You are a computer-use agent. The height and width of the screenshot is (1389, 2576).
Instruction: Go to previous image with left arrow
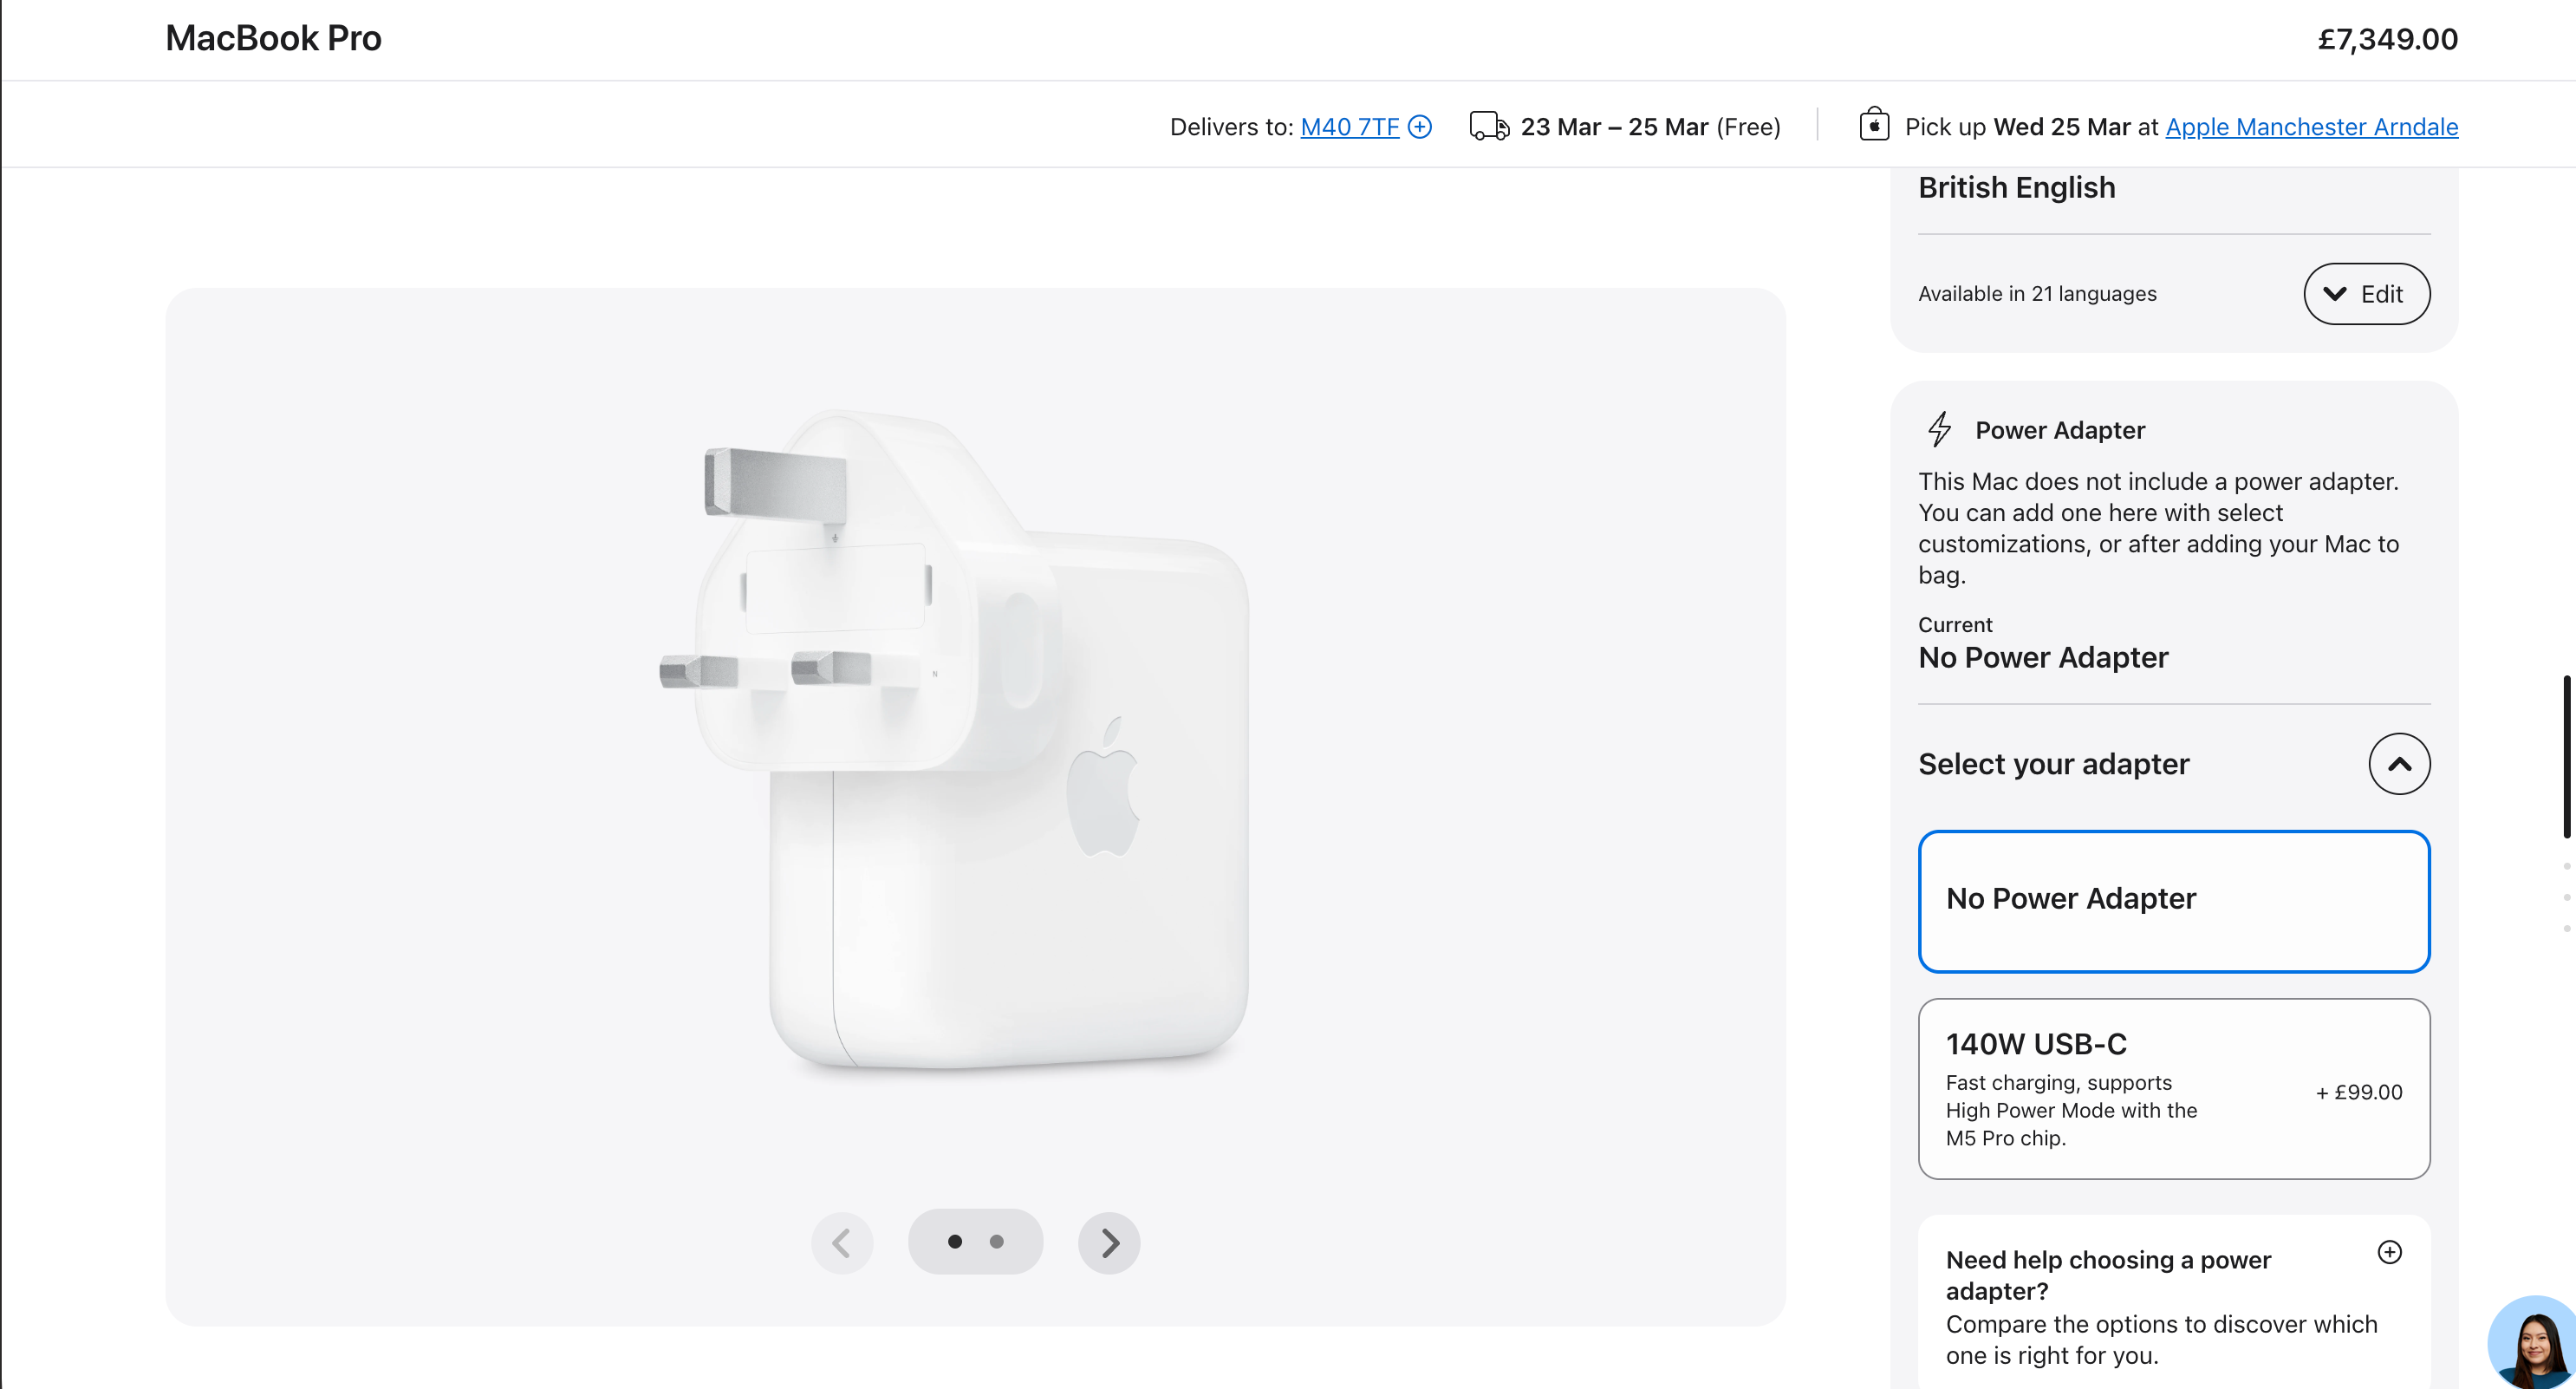click(x=842, y=1243)
